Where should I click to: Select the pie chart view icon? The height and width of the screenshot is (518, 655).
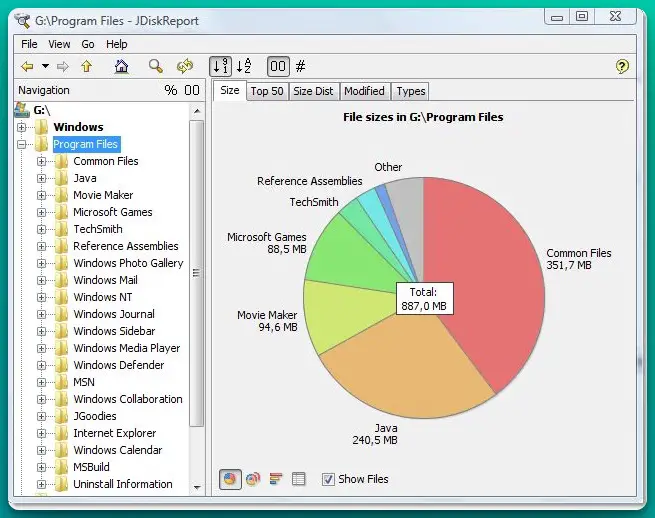click(230, 479)
